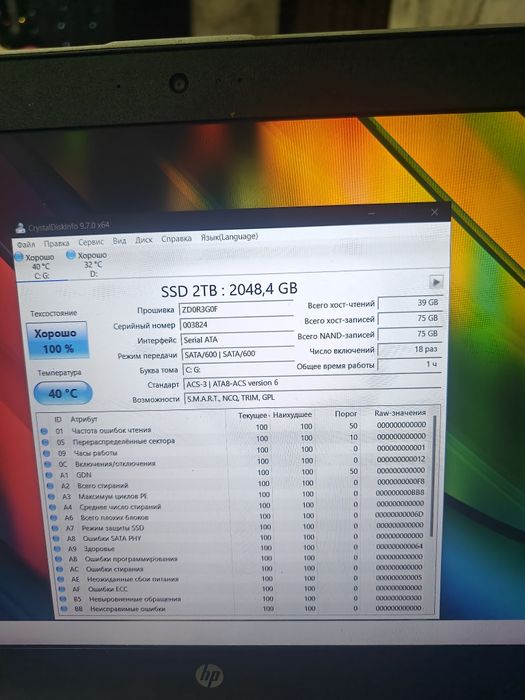
Task: Click the Текущее column header
Action: coord(253,415)
